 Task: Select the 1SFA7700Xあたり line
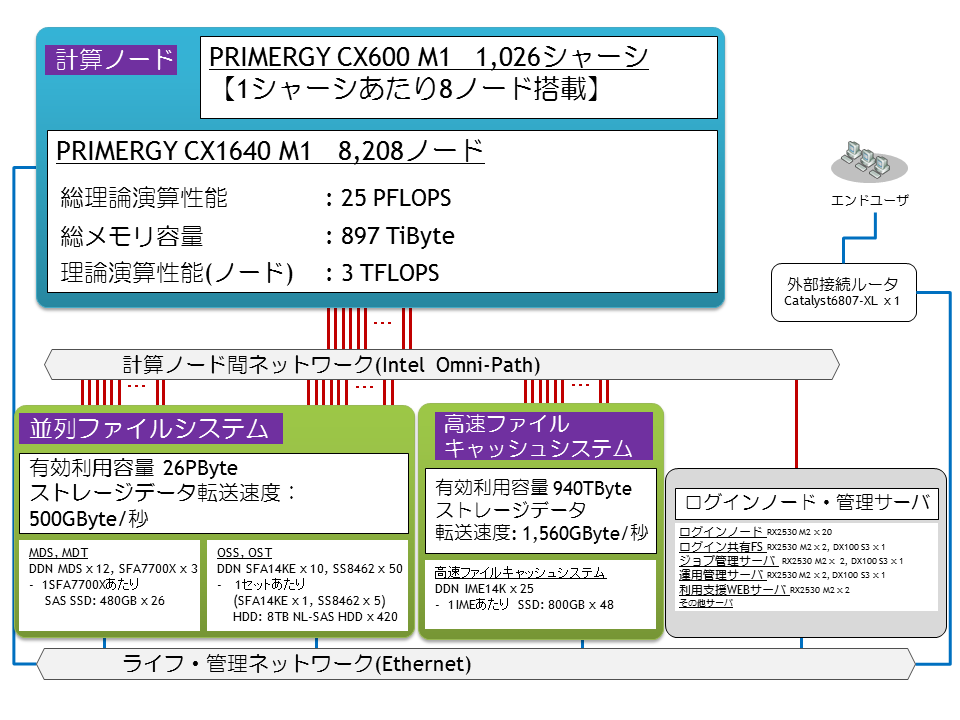[85, 585]
